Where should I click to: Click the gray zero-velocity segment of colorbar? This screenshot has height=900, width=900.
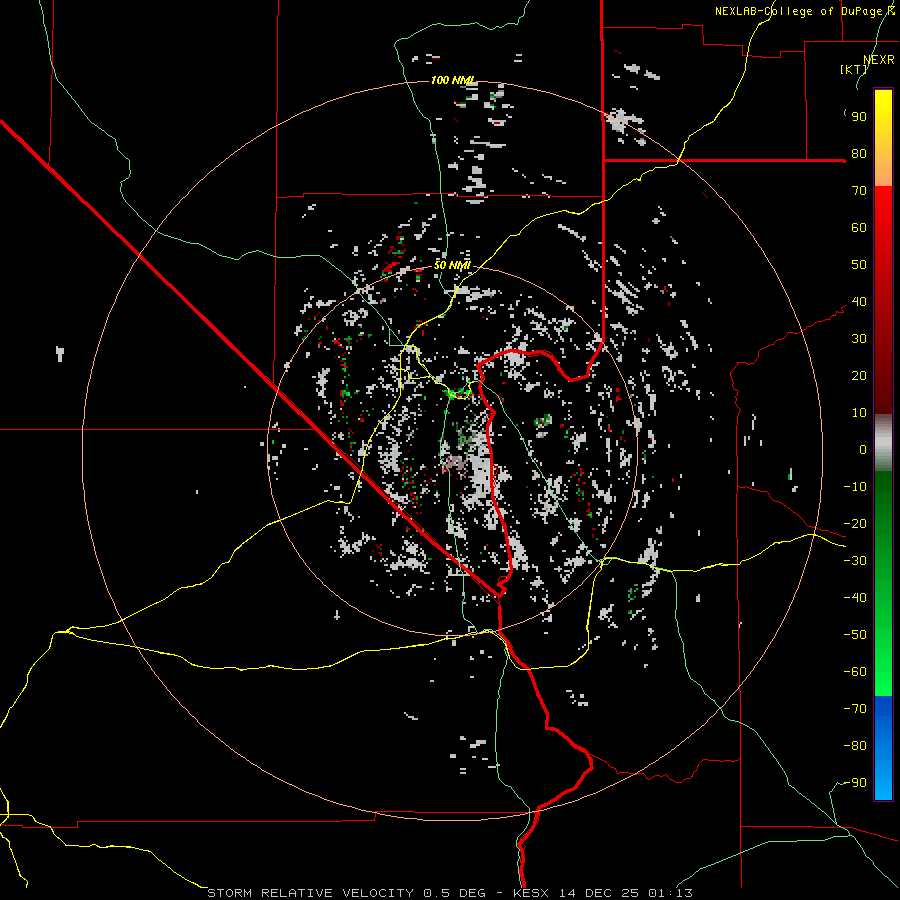point(883,443)
